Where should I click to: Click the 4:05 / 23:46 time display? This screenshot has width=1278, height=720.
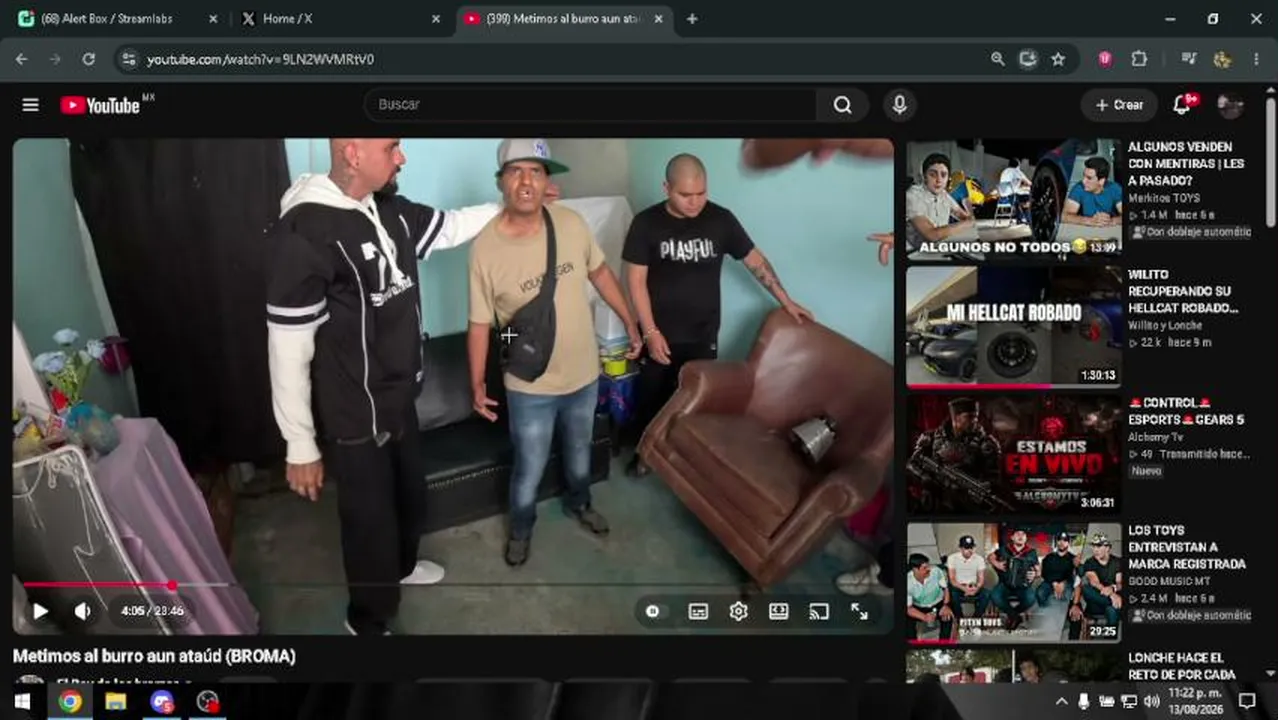(x=152, y=611)
